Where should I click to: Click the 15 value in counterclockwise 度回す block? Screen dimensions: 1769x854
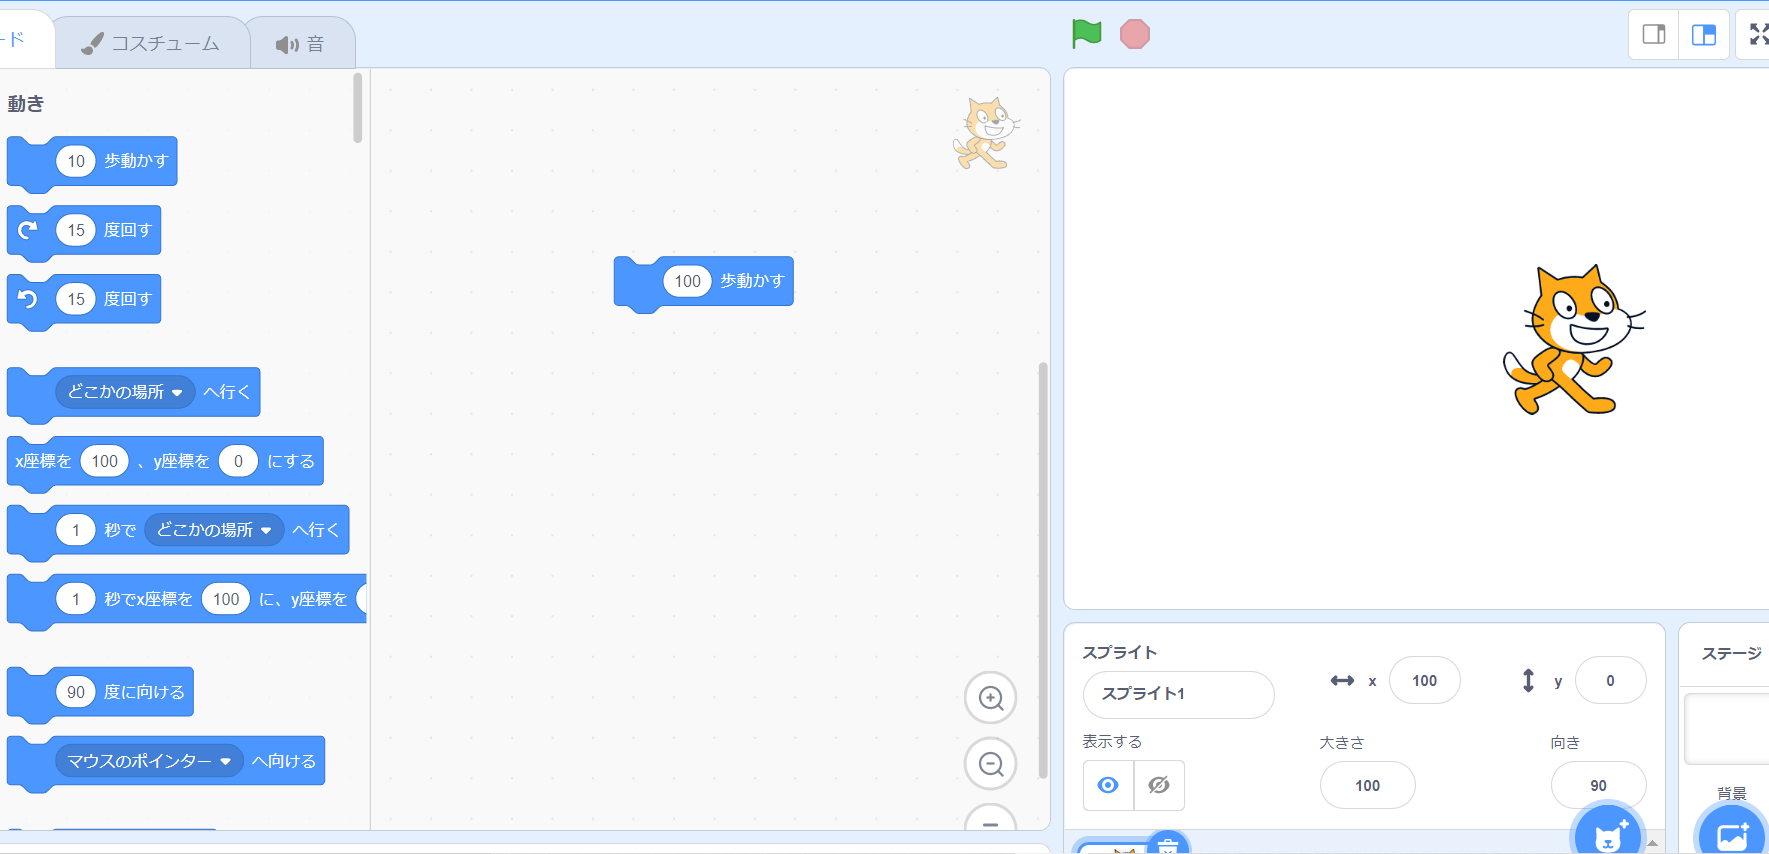click(76, 299)
